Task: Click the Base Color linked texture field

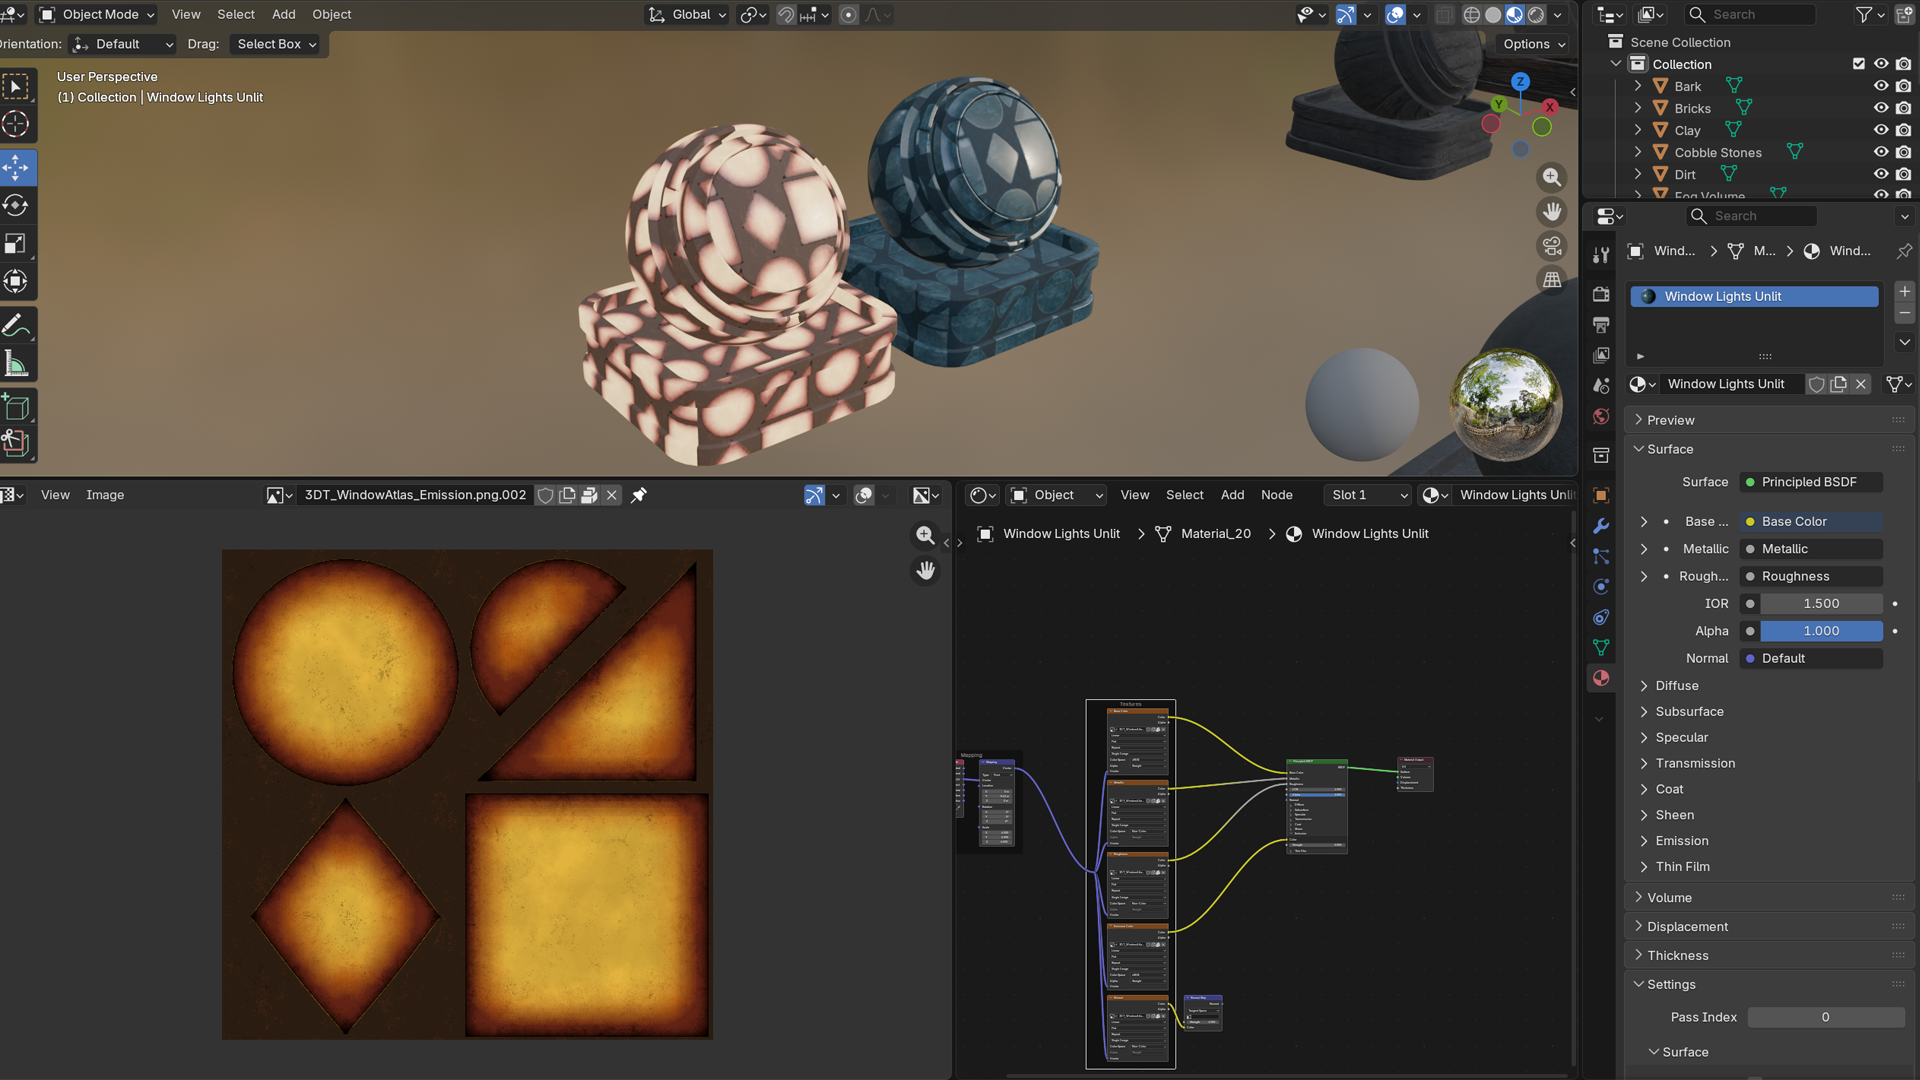Action: [1812, 522]
